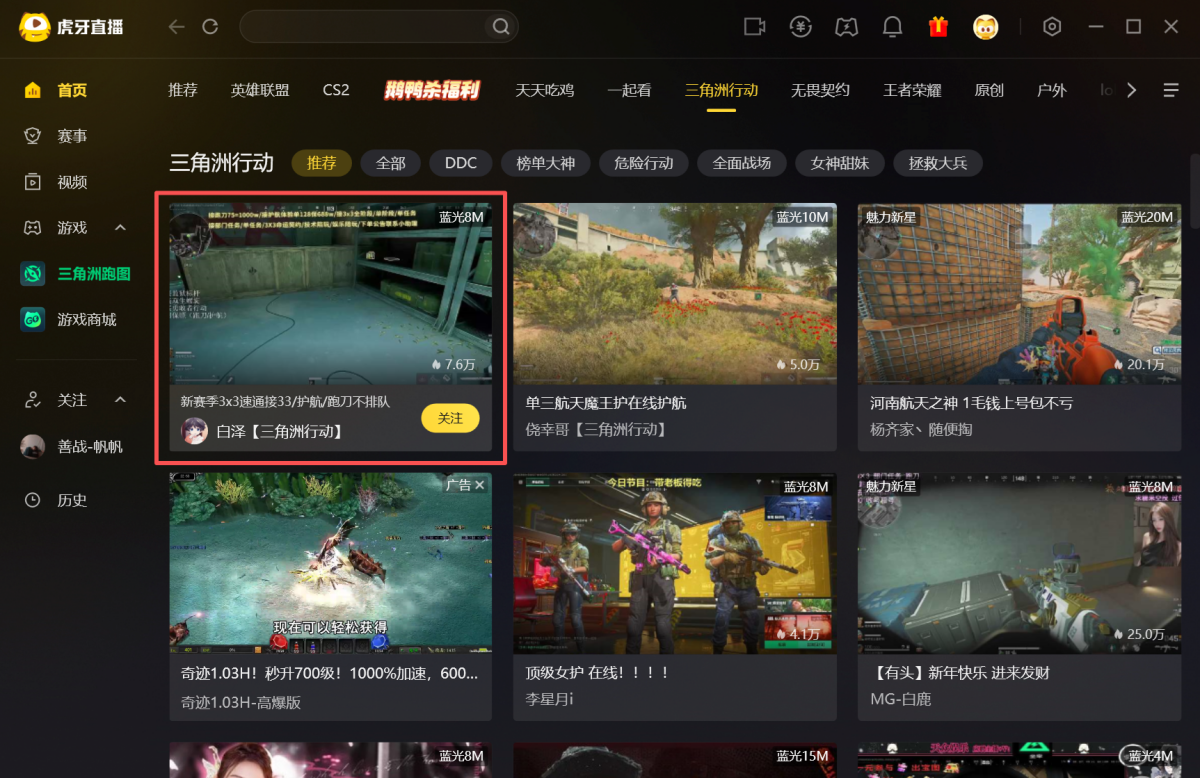The width and height of the screenshot is (1200, 778).
Task: Click the search magnifier icon
Action: tap(501, 27)
